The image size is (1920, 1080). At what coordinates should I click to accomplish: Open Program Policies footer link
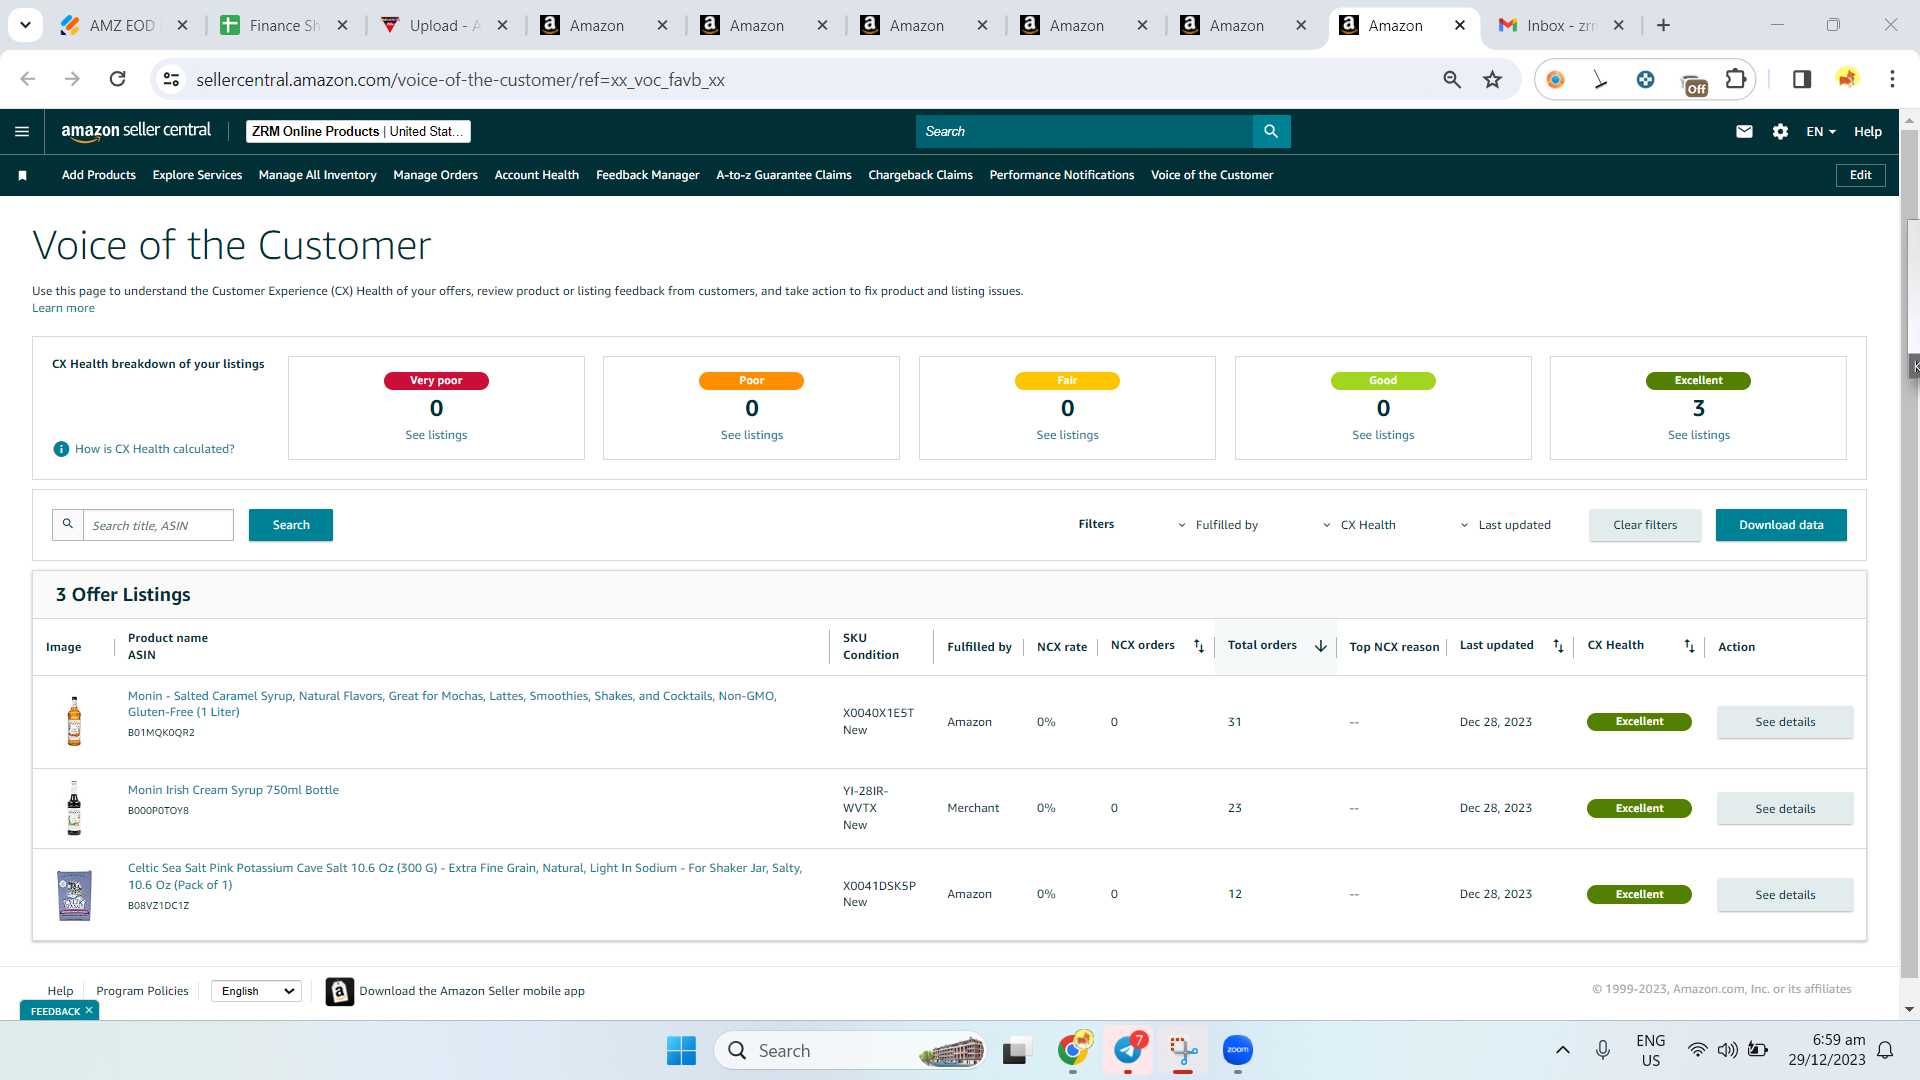(142, 991)
